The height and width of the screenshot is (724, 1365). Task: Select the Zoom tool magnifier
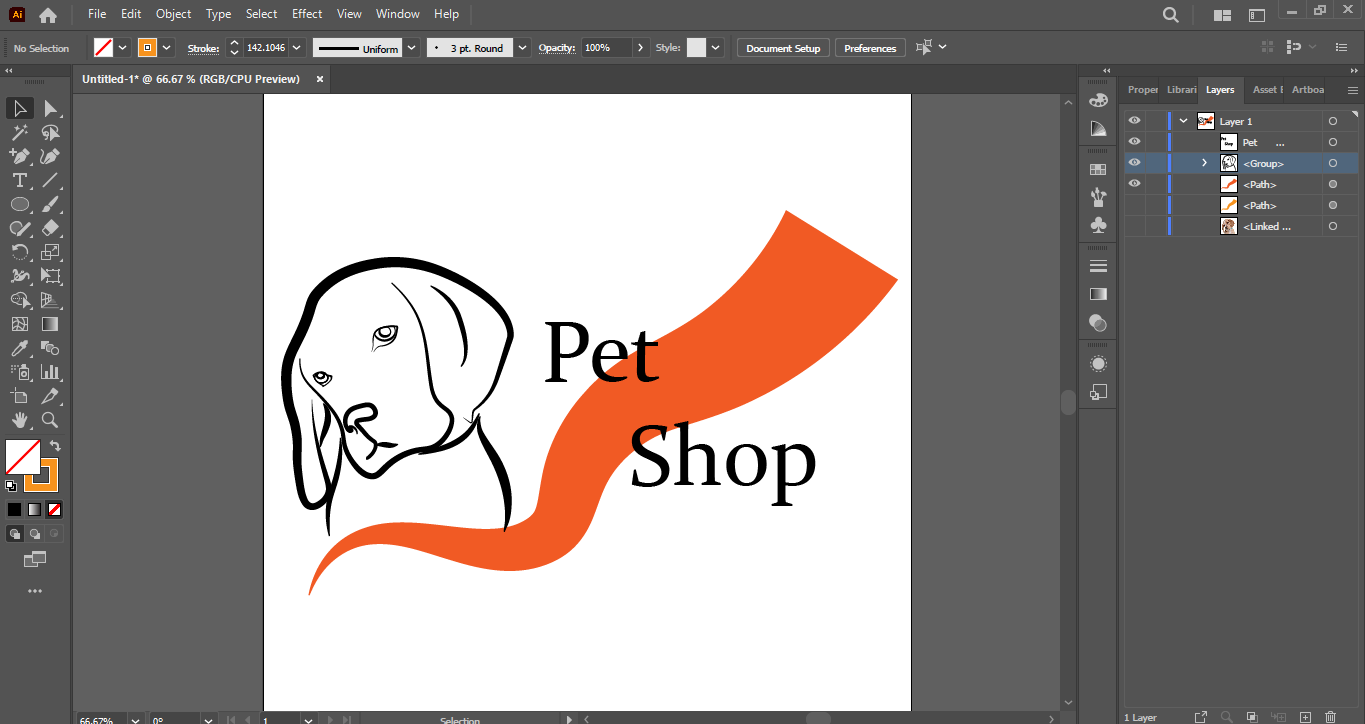pos(50,420)
